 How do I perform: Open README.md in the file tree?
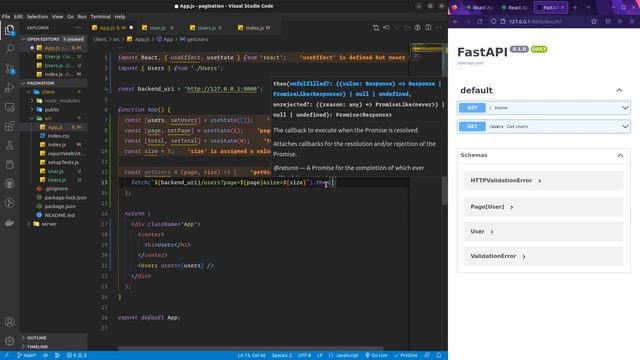60,215
